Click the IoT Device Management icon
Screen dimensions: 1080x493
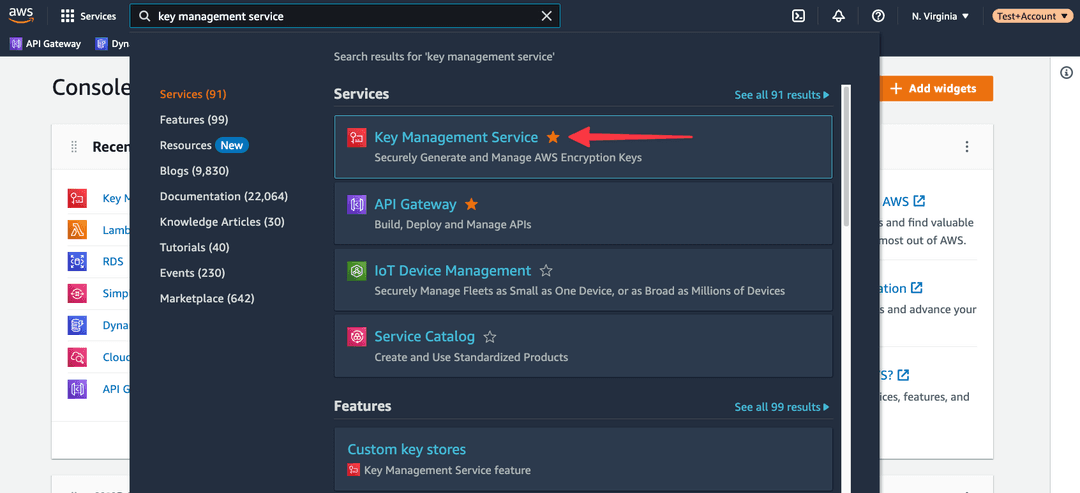pyautogui.click(x=356, y=271)
